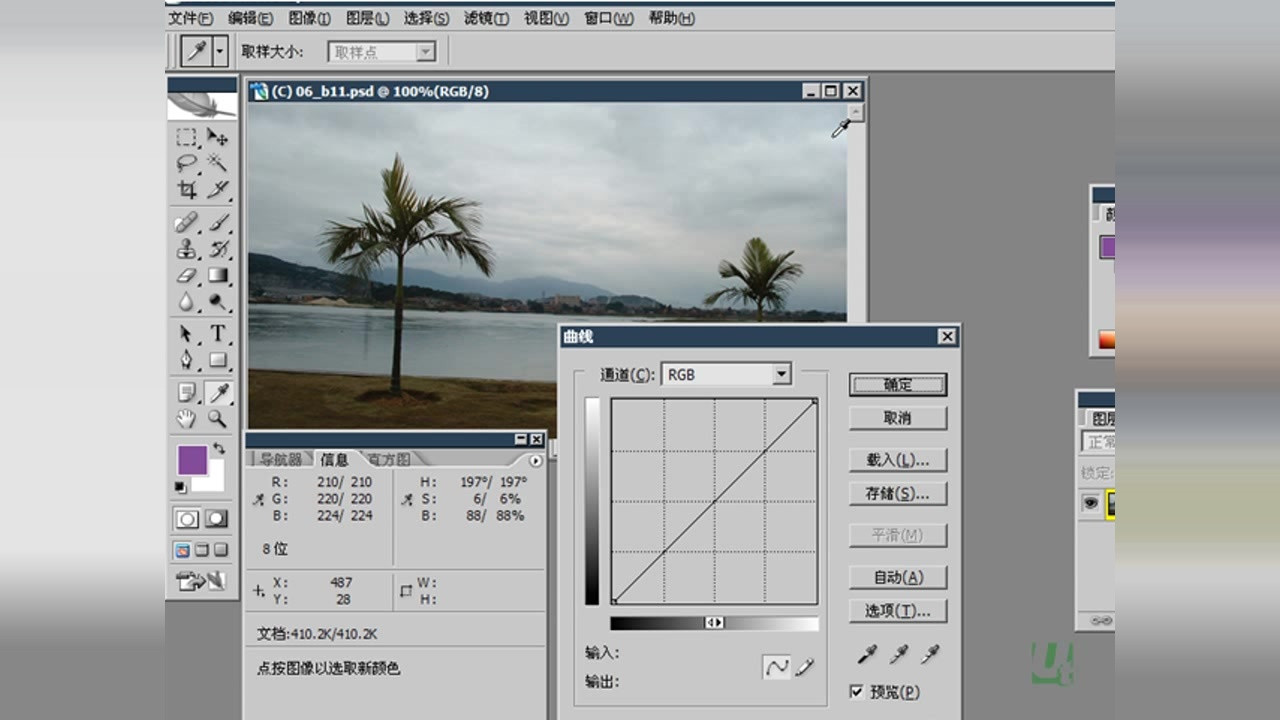Click the white point eyedropper in Curves
1280x720 pixels.
(x=930, y=654)
